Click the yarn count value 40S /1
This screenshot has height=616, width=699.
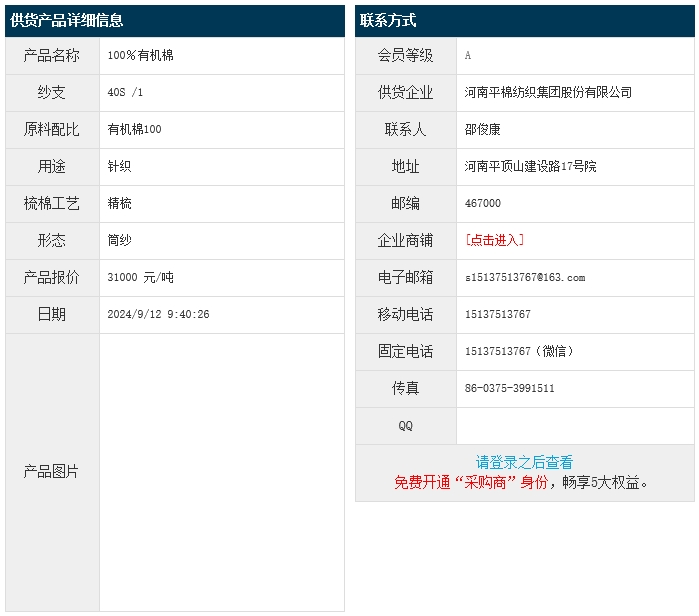125,92
